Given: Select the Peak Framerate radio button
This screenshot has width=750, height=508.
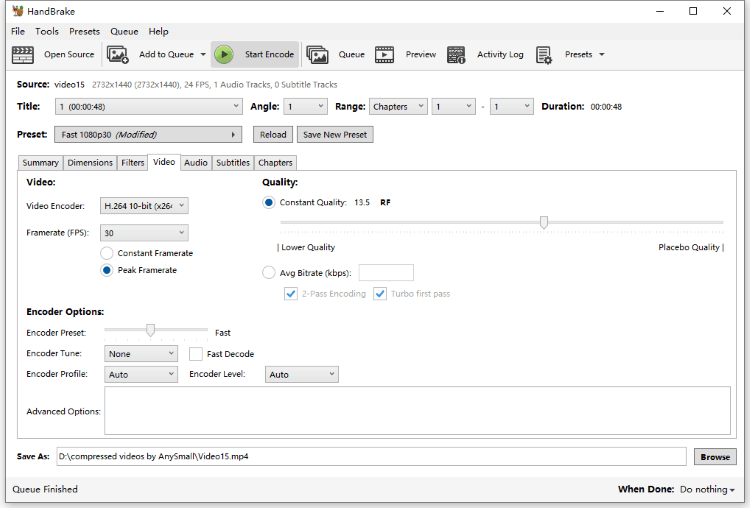Looking at the screenshot, I should click(x=107, y=270).
